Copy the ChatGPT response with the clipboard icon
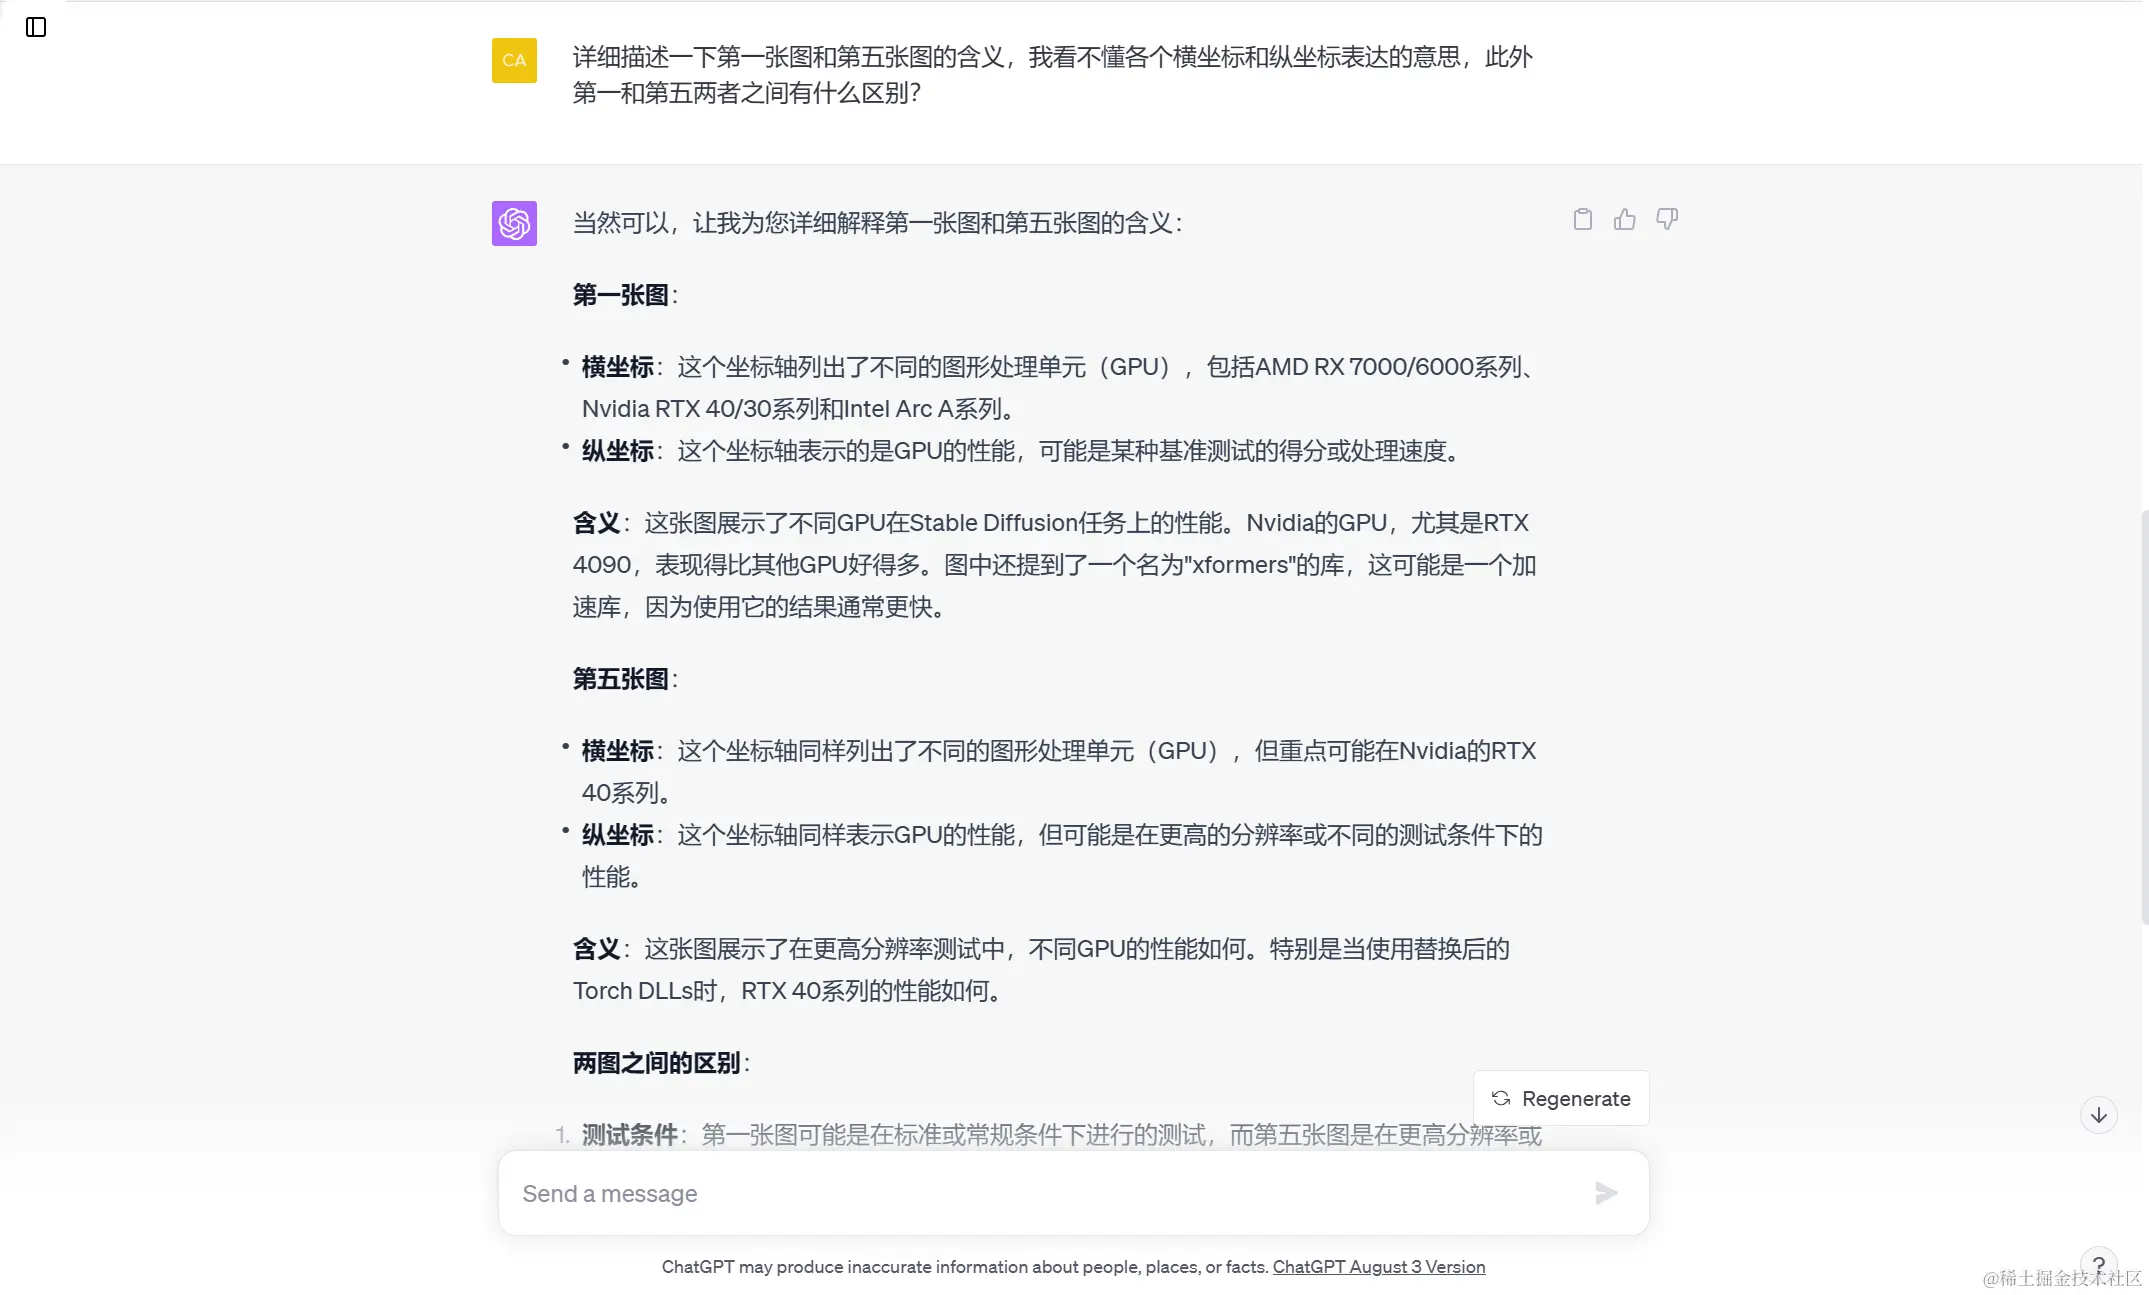2149x1295 pixels. coord(1582,219)
